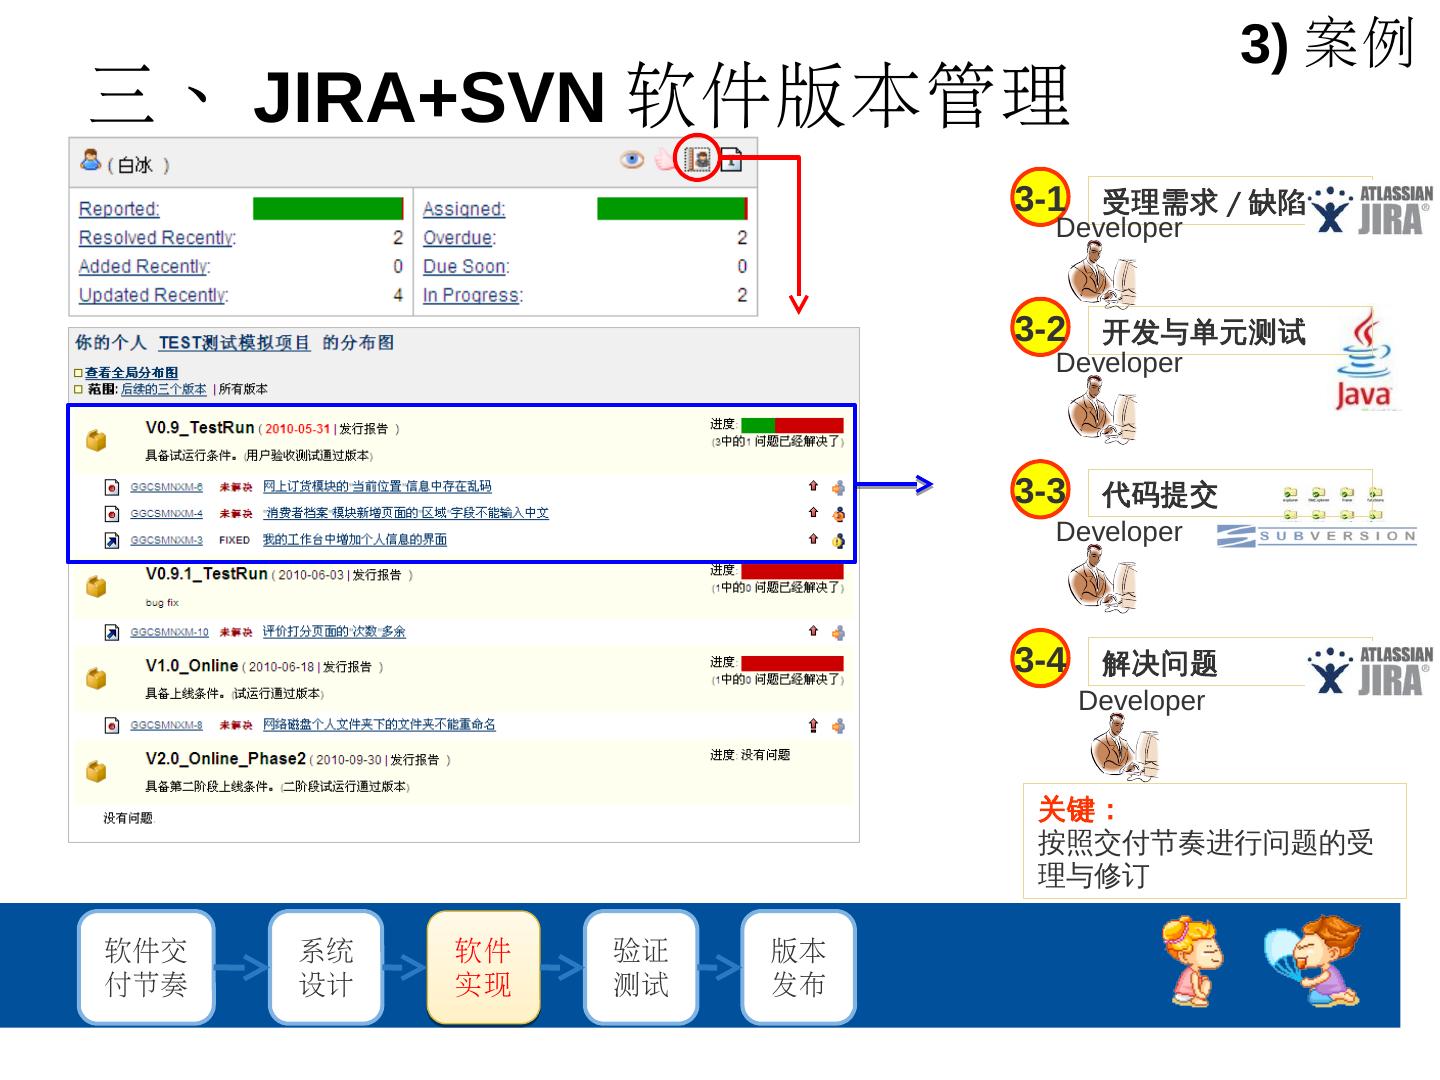The width and height of the screenshot is (1440, 1080).
Task: Click the bug type icon of GGCSMNXM-8
Action: (x=112, y=725)
